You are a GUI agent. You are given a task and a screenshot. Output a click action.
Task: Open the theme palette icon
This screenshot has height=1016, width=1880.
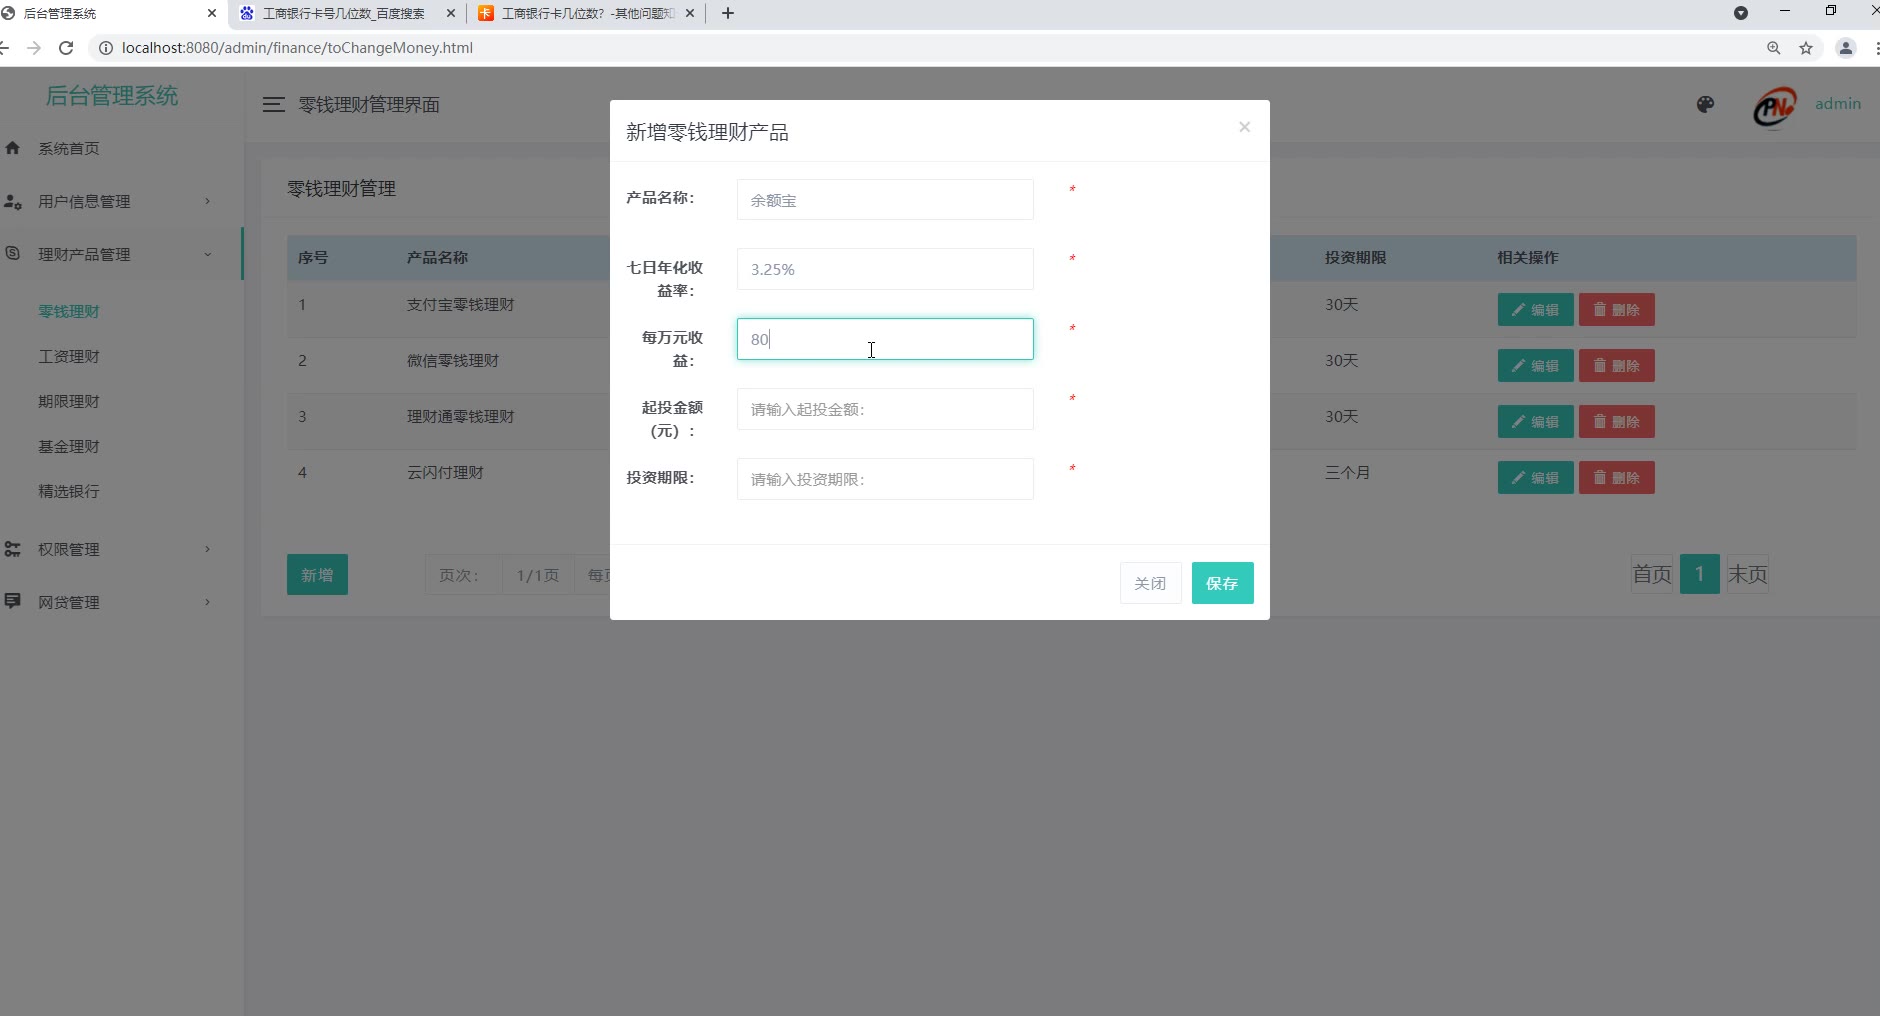(1705, 105)
